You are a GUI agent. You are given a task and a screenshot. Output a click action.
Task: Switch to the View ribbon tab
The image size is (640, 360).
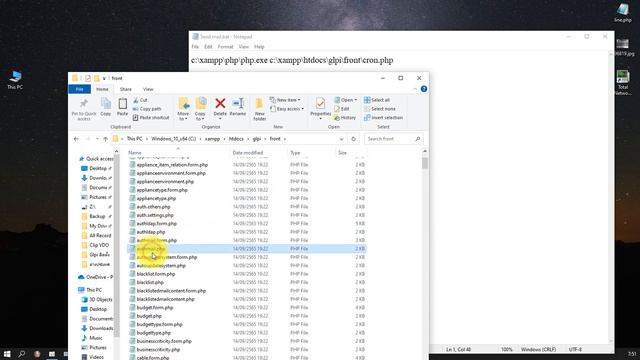(148, 89)
